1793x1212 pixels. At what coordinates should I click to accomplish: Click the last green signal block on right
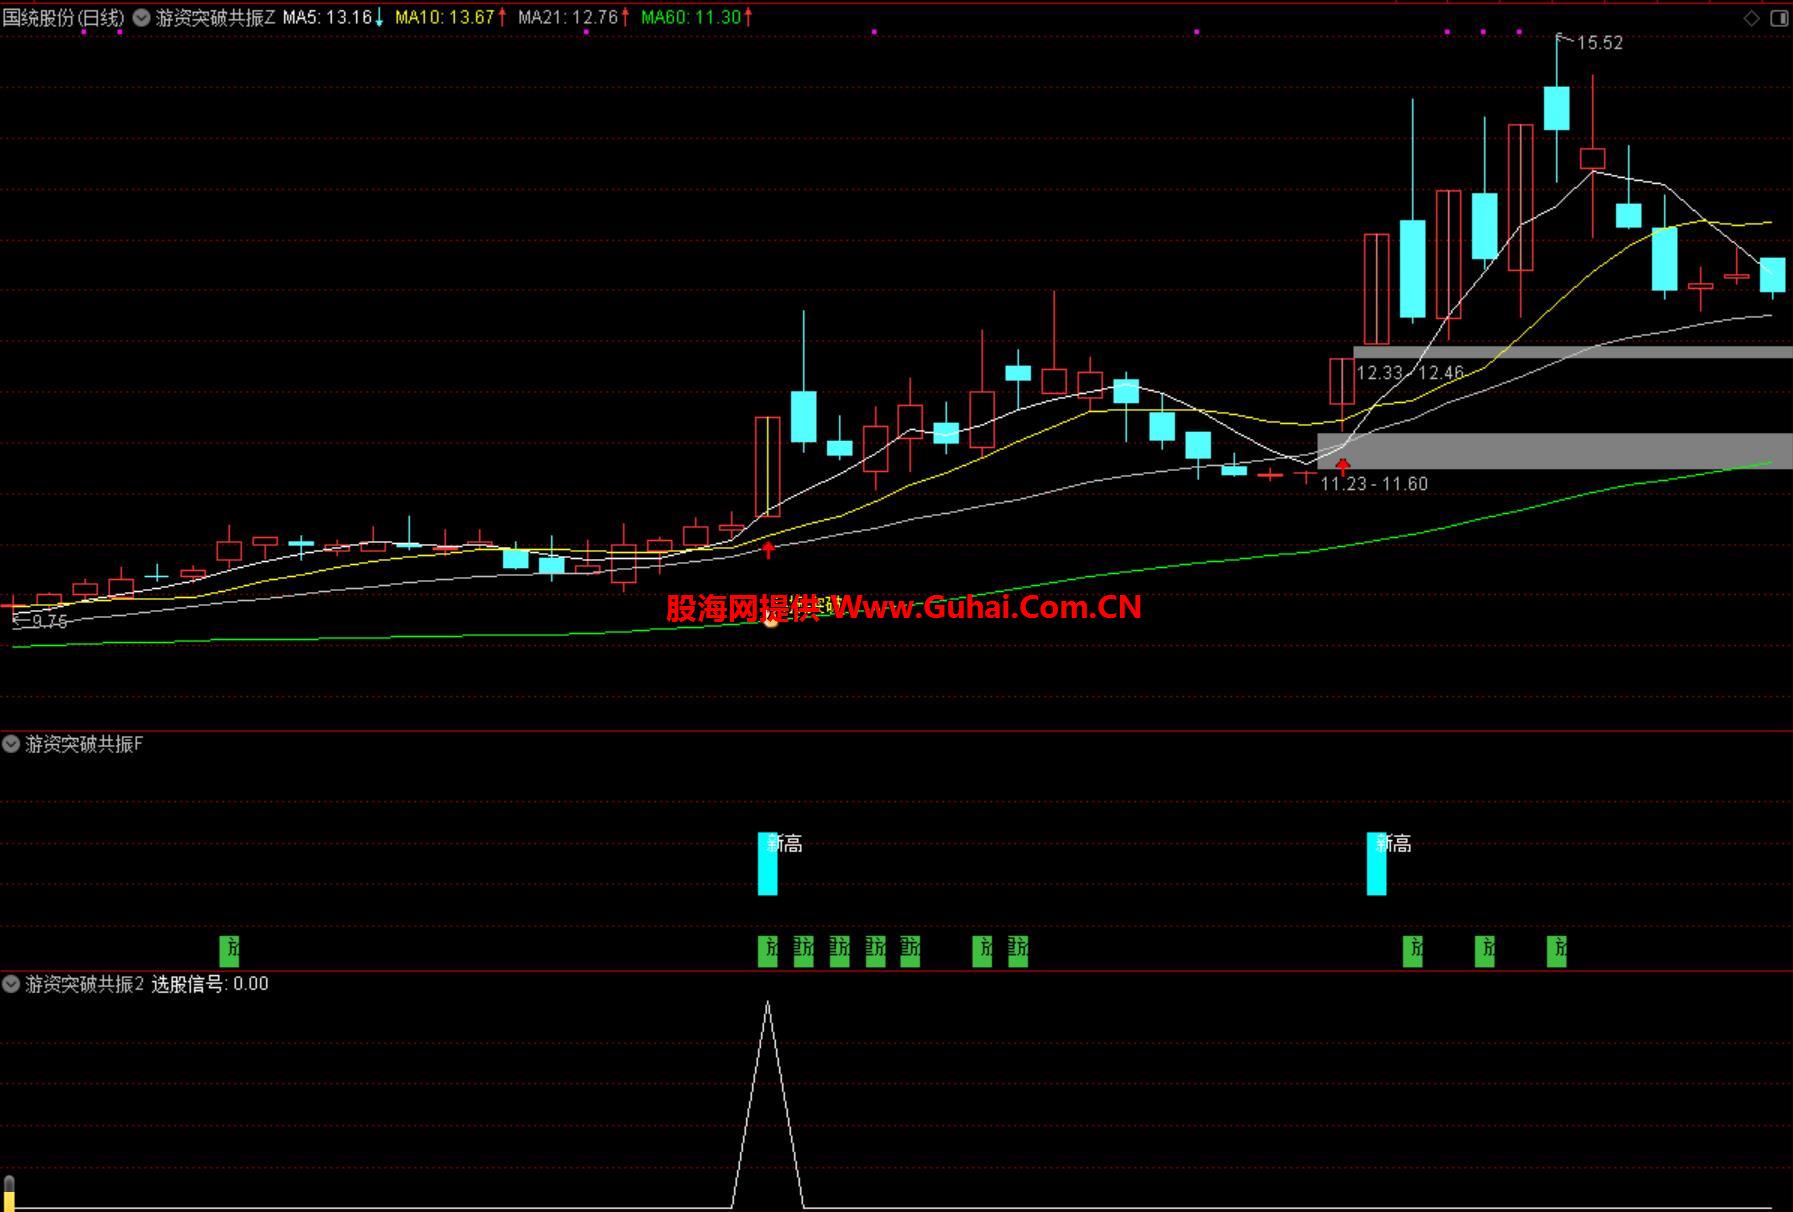click(x=1556, y=951)
